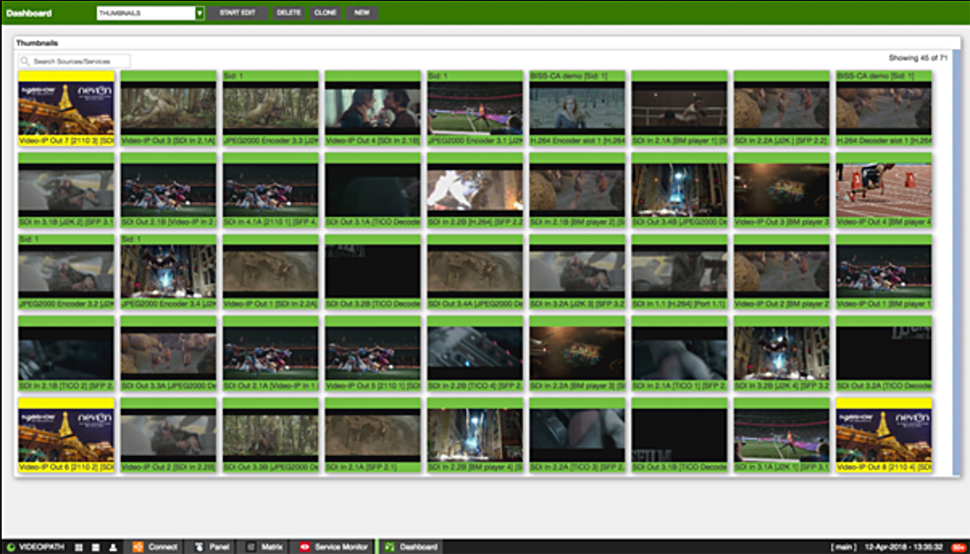This screenshot has height=554, width=970.
Task: Open the H.264 Decoder slot 1 thumbnail
Action: [x=884, y=108]
